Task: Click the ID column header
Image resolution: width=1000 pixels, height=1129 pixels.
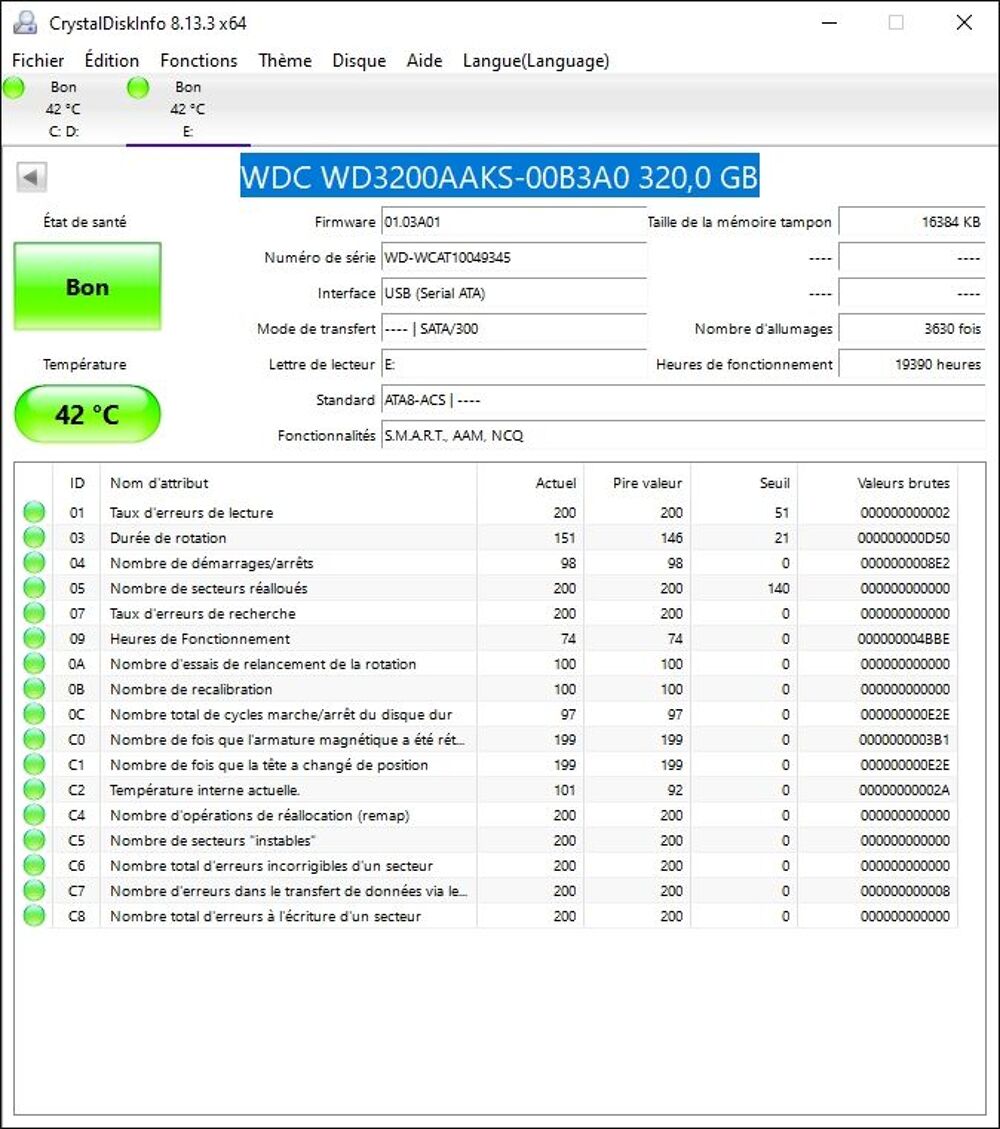Action: coord(76,482)
